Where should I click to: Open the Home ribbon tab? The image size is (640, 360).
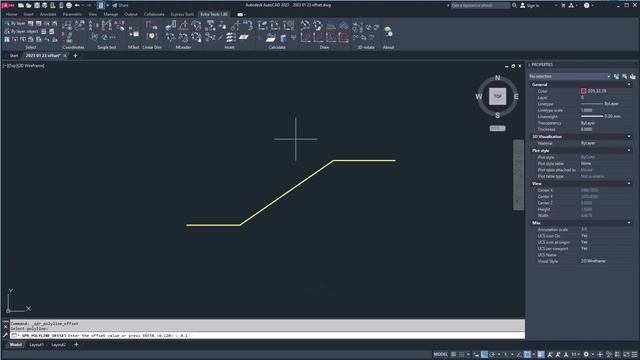pyautogui.click(x=11, y=14)
